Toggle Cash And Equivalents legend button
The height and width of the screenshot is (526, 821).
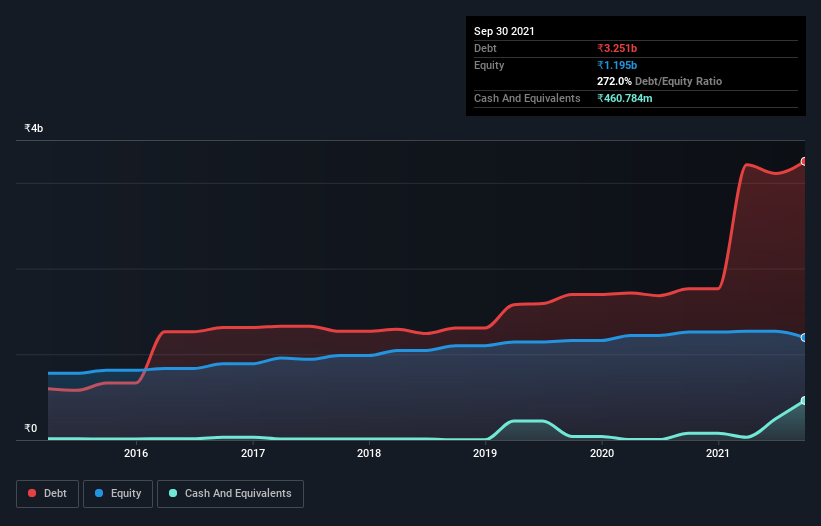pyautogui.click(x=230, y=494)
